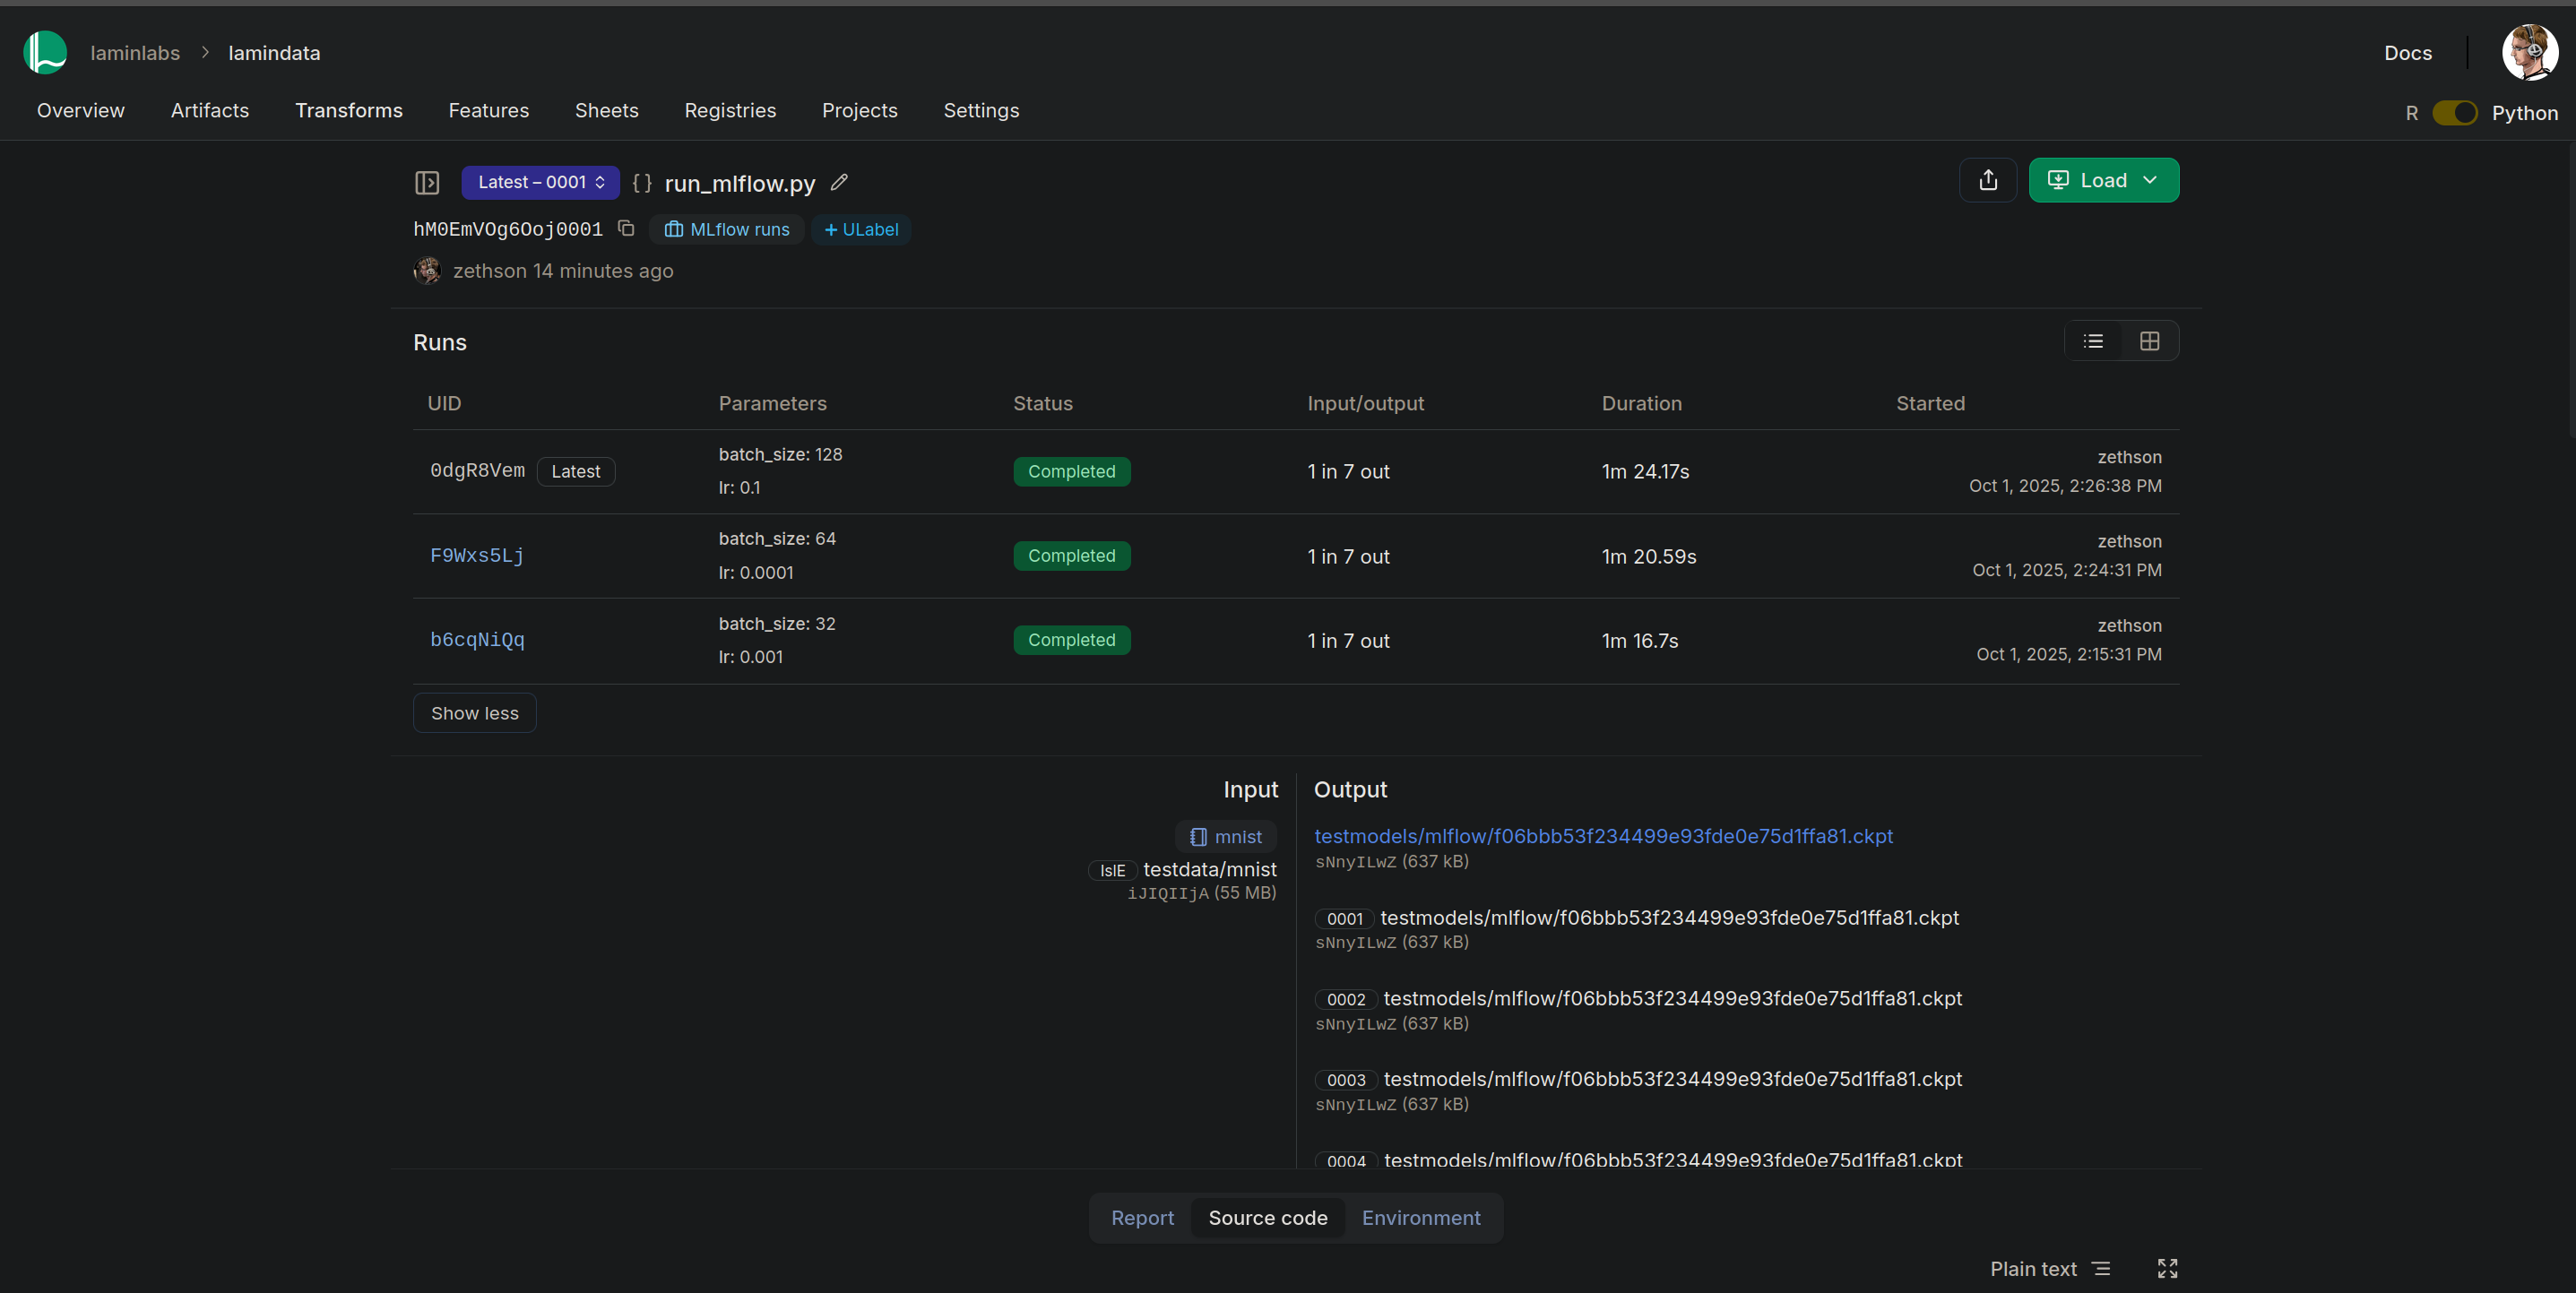
Task: Switch runs to grid view
Action: [2149, 341]
